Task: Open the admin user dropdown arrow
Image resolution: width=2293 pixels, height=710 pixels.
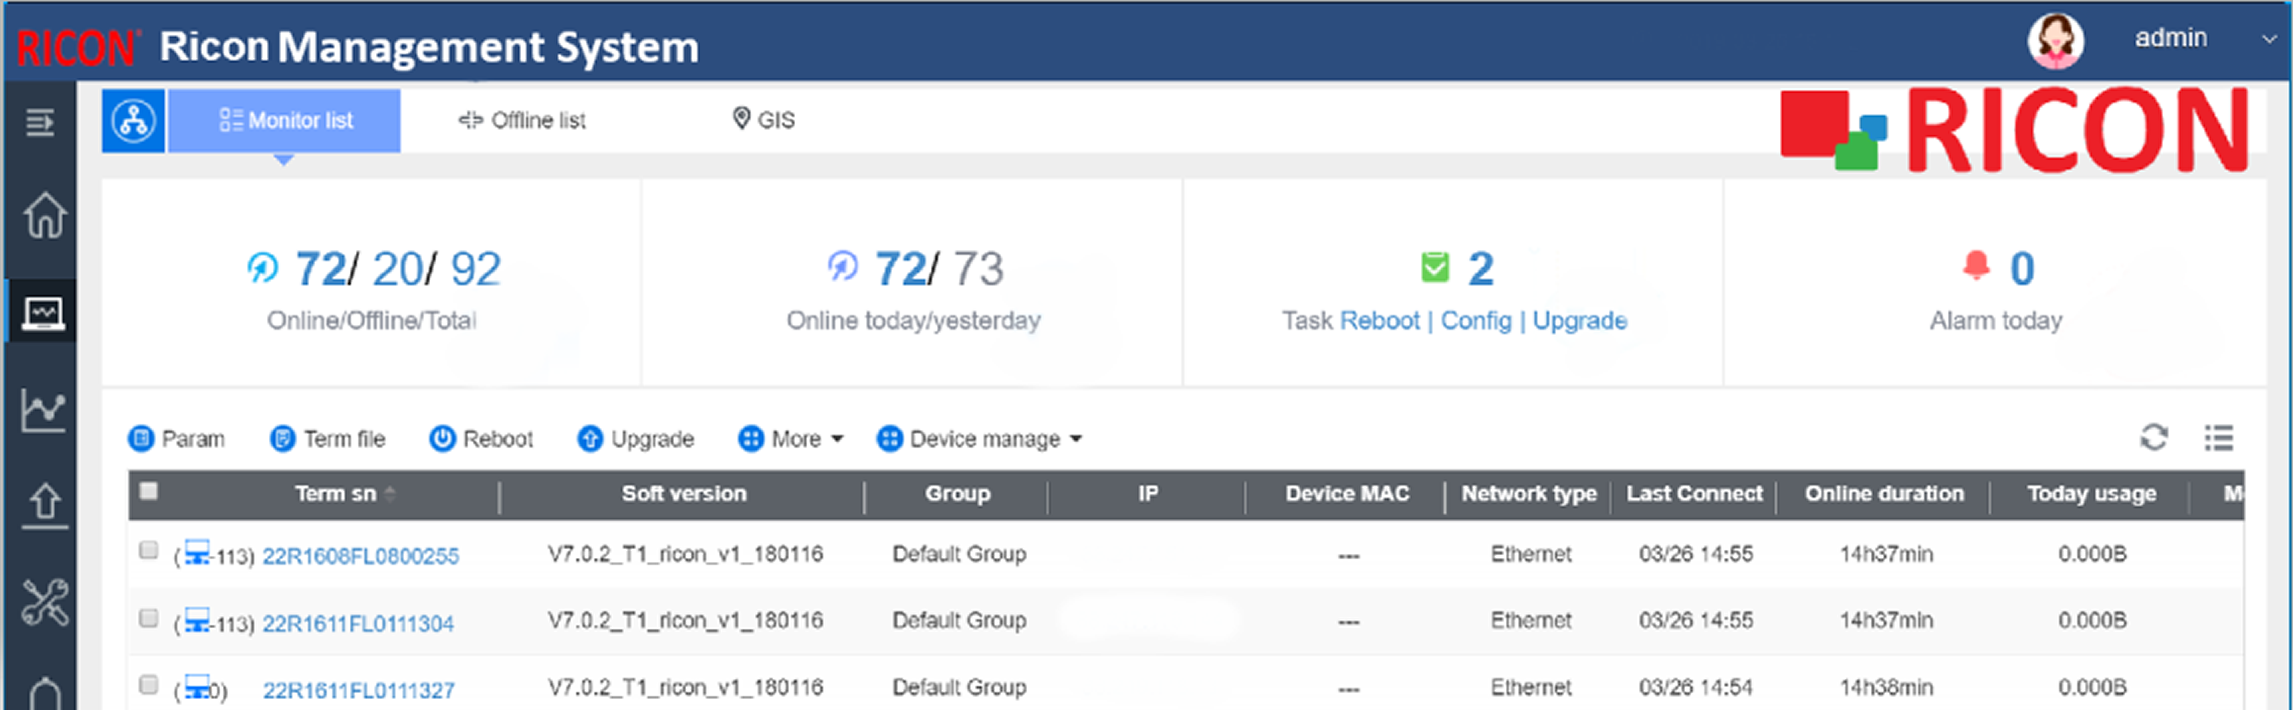Action: point(2268,39)
